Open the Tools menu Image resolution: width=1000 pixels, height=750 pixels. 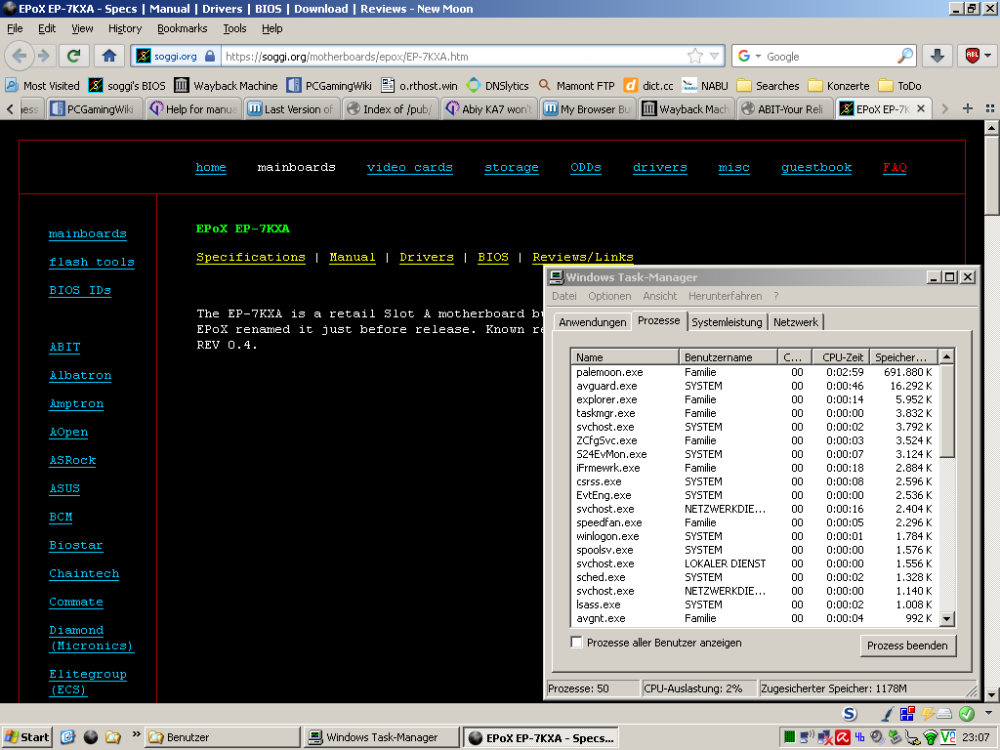234,28
